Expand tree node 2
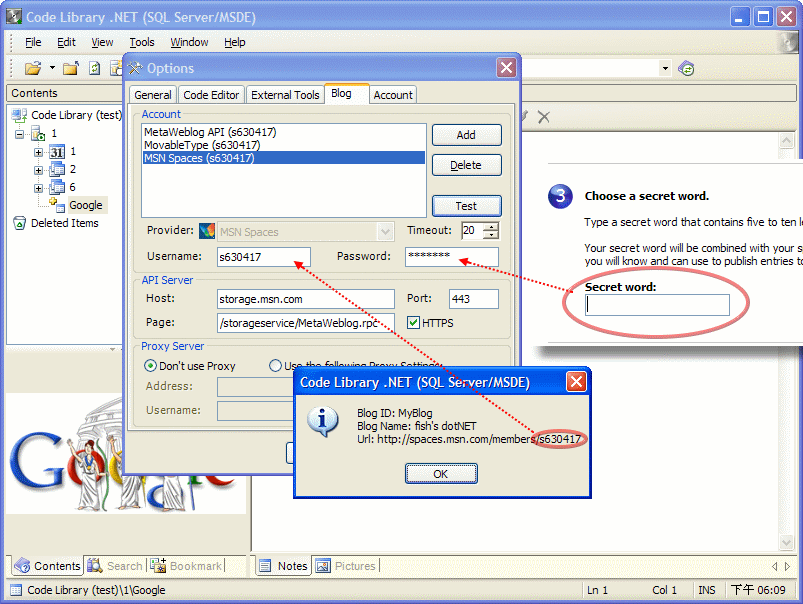The height and width of the screenshot is (604, 803). click(x=38, y=170)
